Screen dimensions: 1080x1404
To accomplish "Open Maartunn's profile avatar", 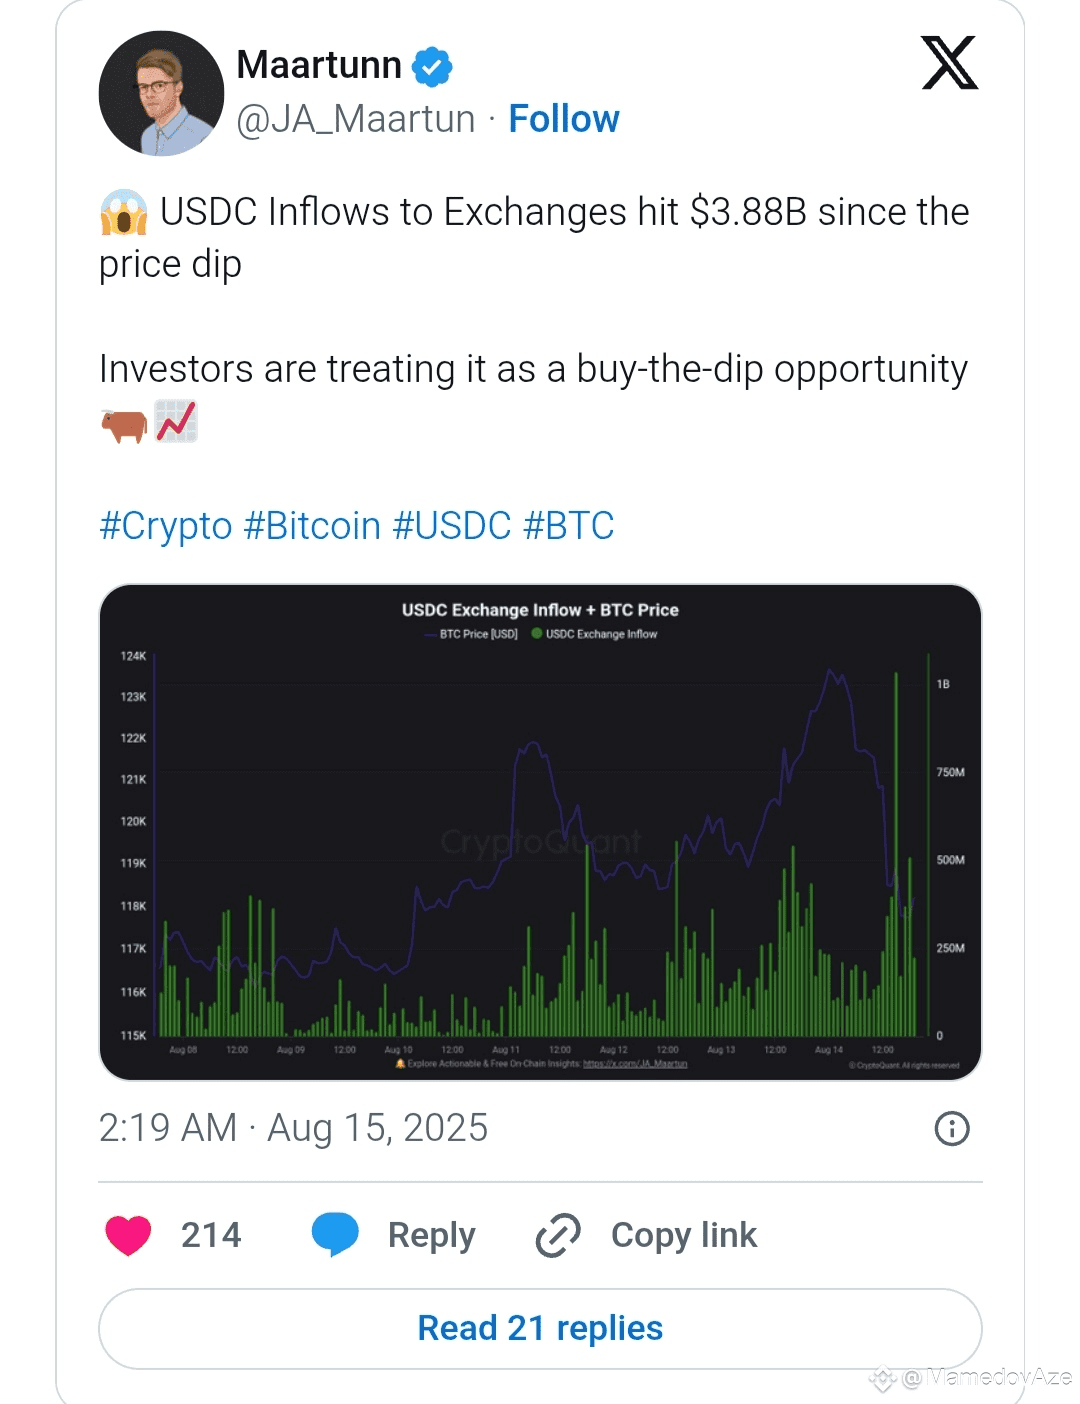I will click(161, 93).
